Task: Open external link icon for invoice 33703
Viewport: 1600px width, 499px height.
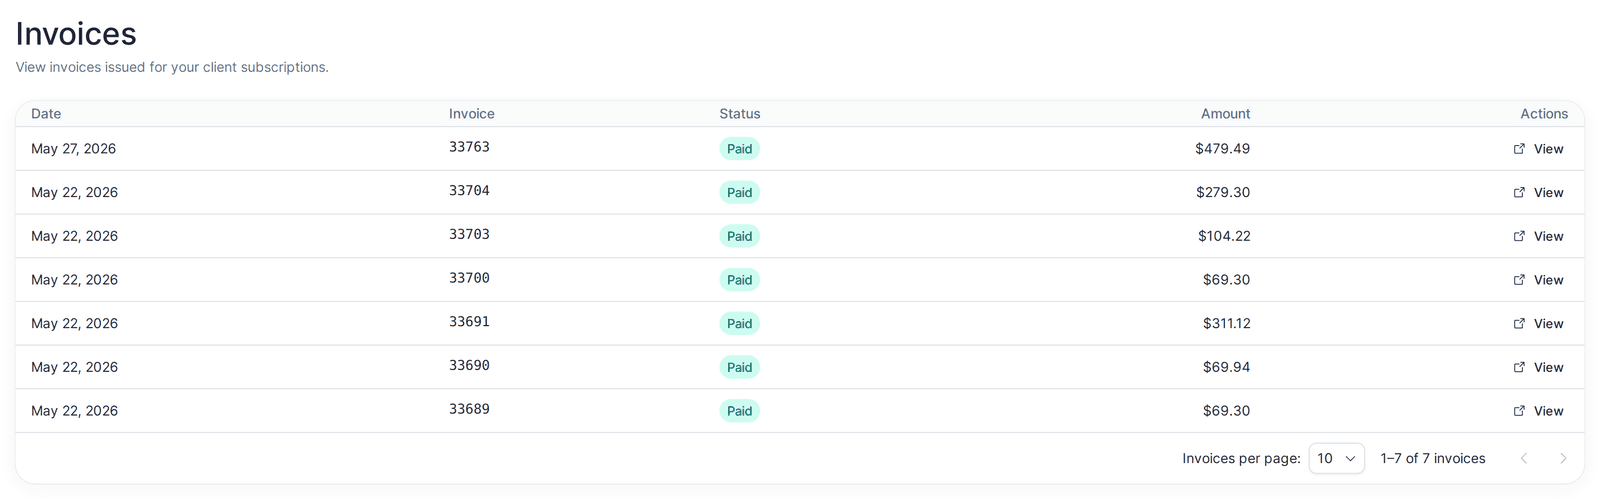Action: [1519, 236]
